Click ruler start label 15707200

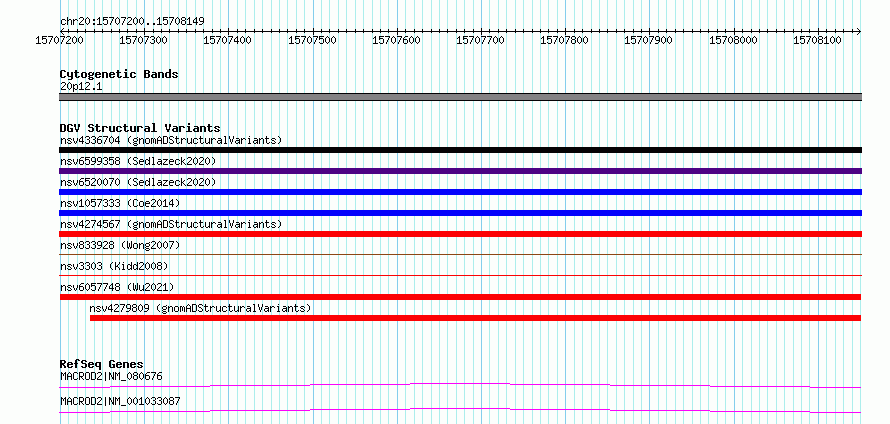point(60,40)
